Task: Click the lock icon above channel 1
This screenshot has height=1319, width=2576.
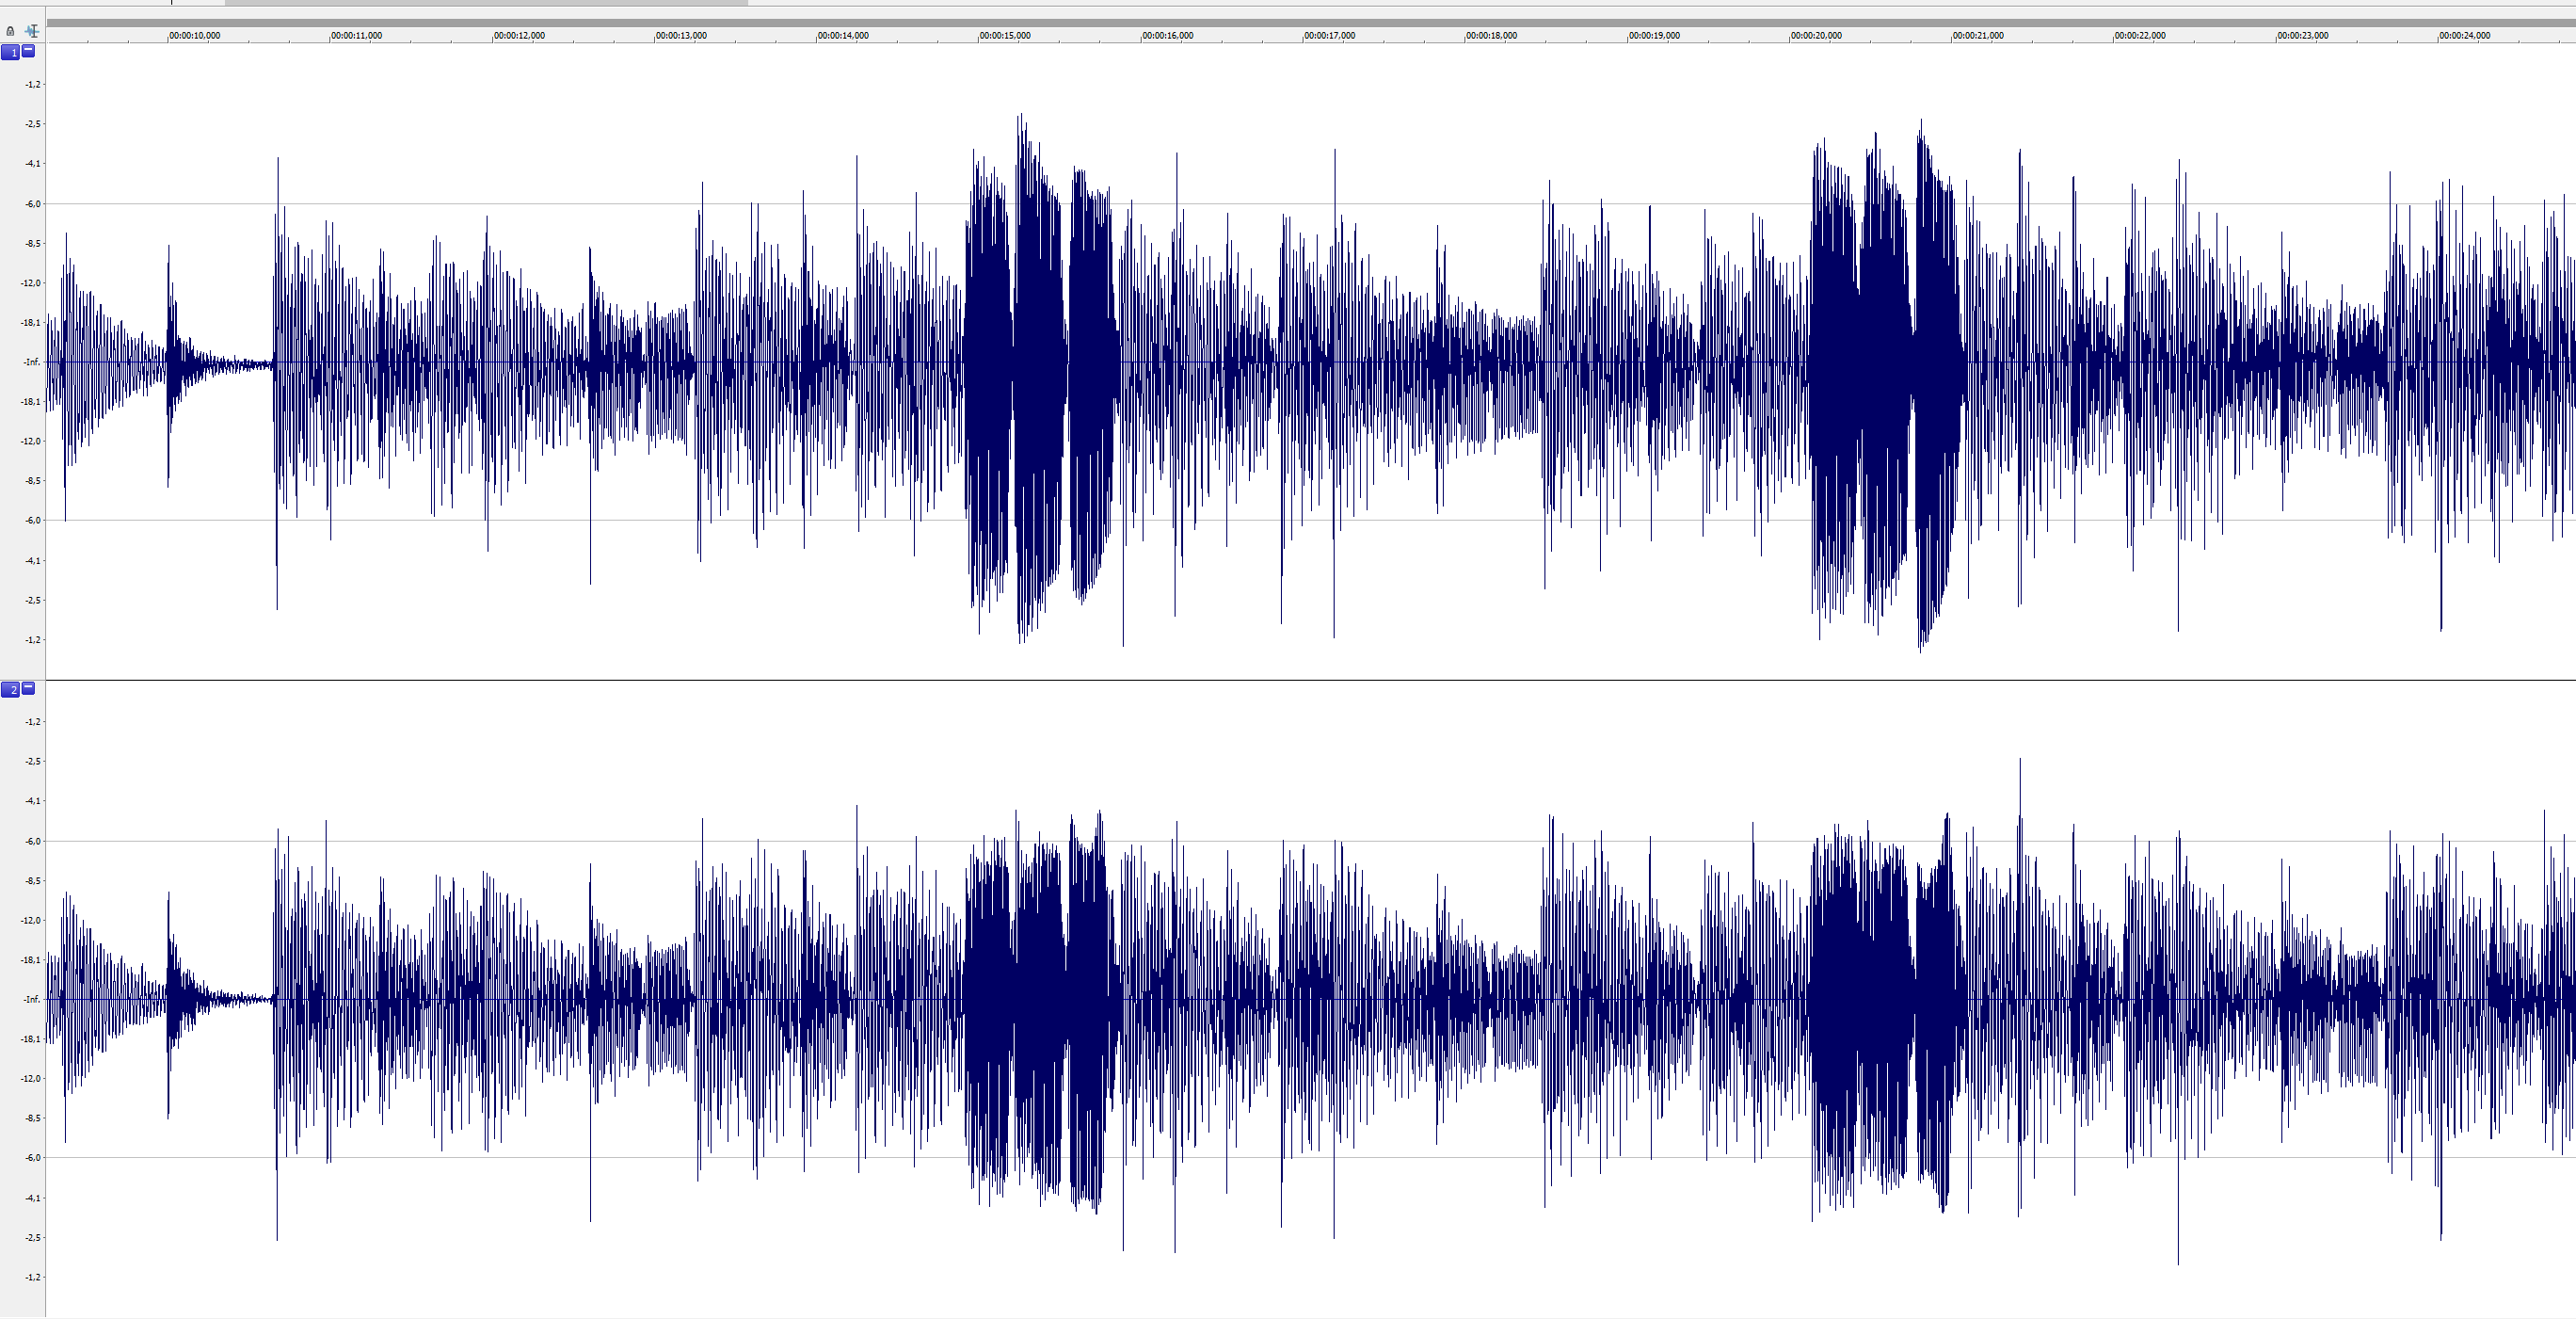Action: point(10,31)
